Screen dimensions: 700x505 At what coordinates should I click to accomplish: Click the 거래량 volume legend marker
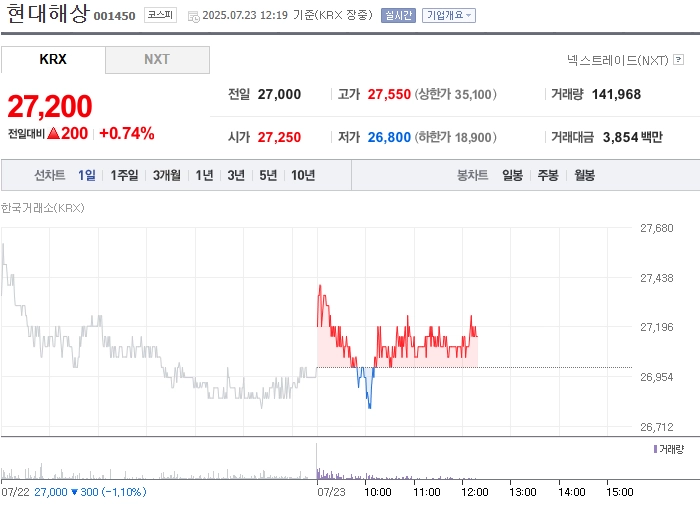655,449
